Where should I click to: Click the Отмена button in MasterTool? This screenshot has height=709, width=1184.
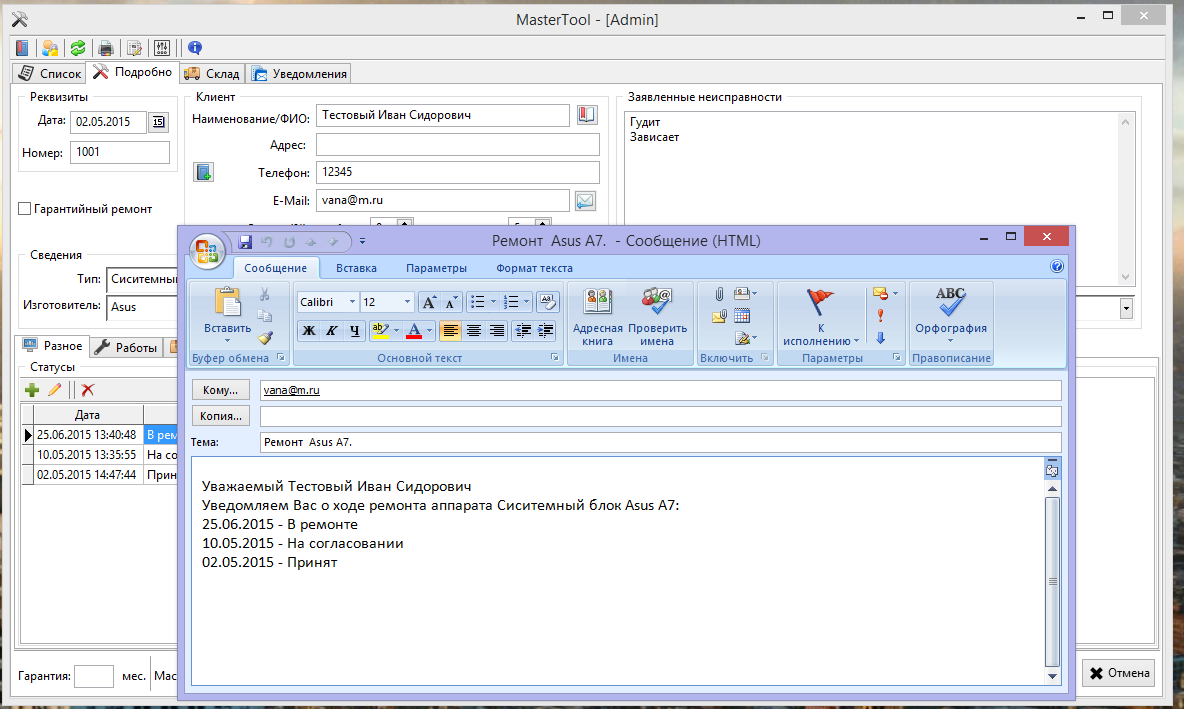pos(1119,673)
